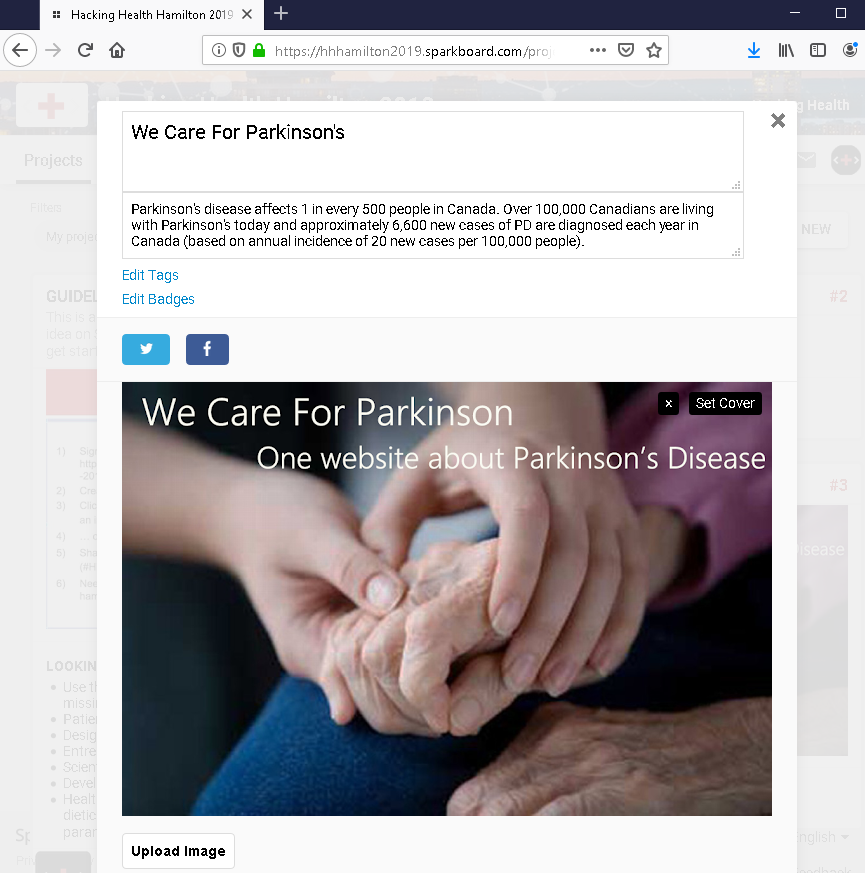
Task: Maximize the browser window
Action: click(x=841, y=13)
